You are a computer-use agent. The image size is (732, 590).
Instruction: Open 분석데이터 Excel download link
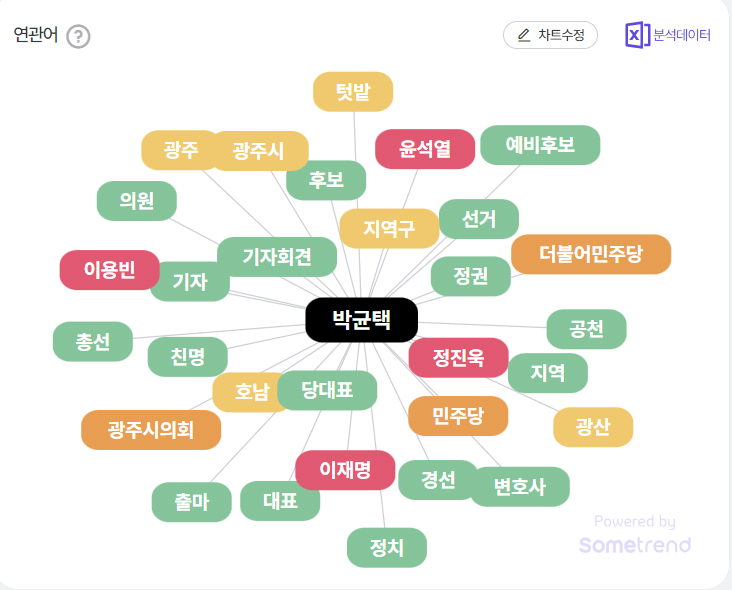(681, 35)
